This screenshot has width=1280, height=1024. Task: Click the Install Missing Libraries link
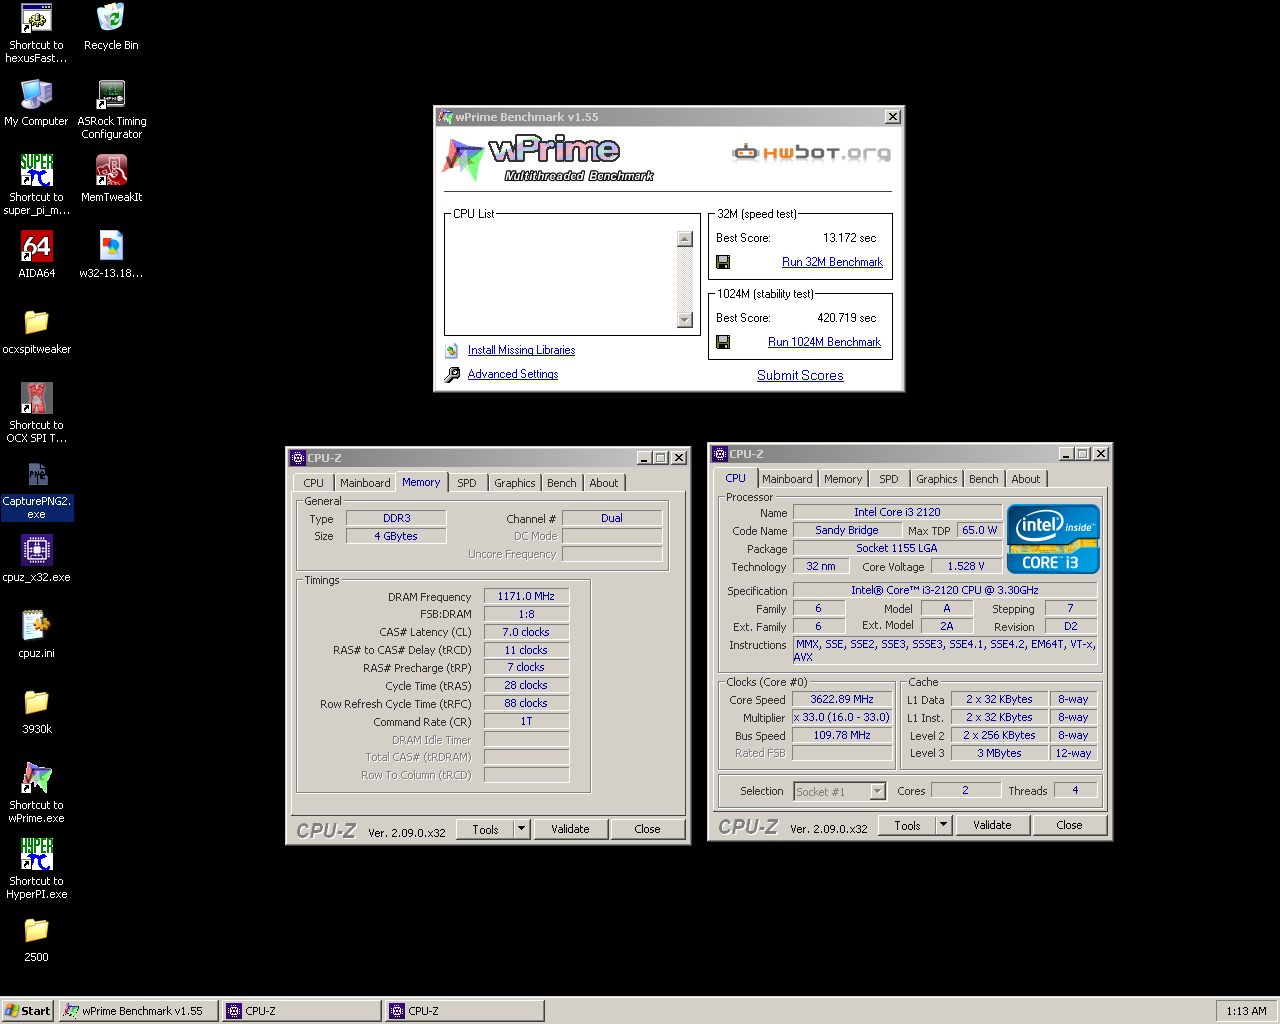[x=521, y=350]
